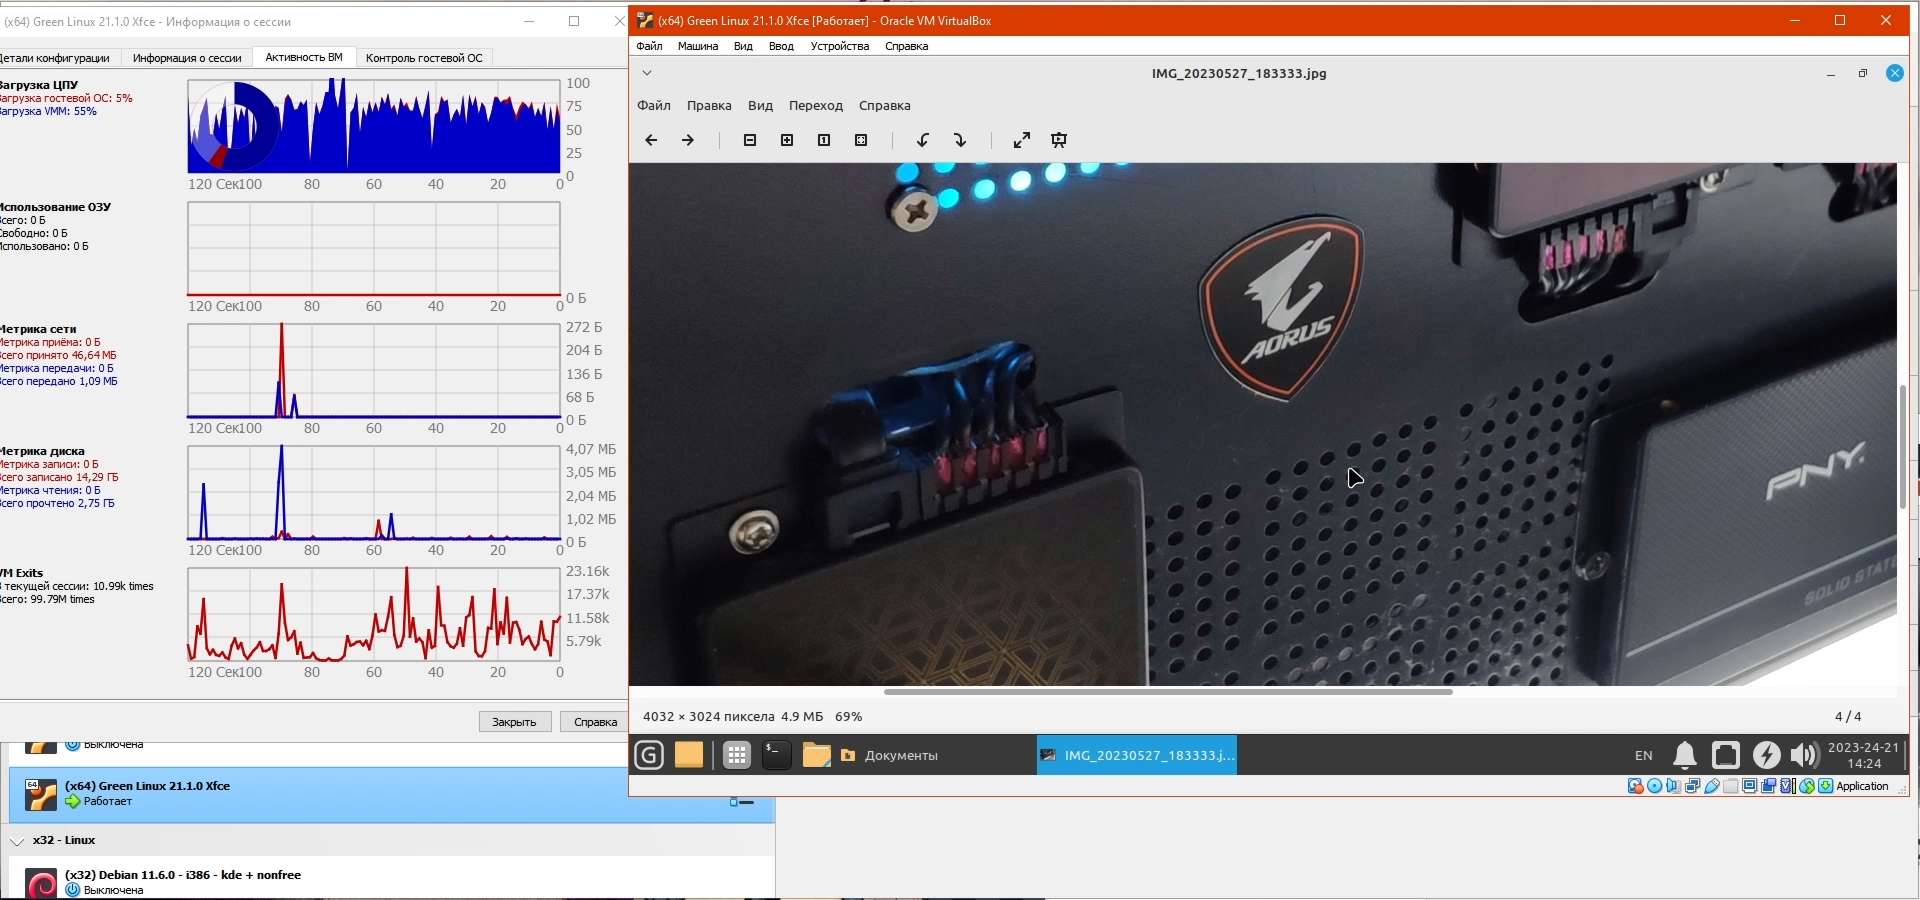Open VirtualBox Ввод menu
Viewport: 1920px width, 900px height.
click(781, 46)
